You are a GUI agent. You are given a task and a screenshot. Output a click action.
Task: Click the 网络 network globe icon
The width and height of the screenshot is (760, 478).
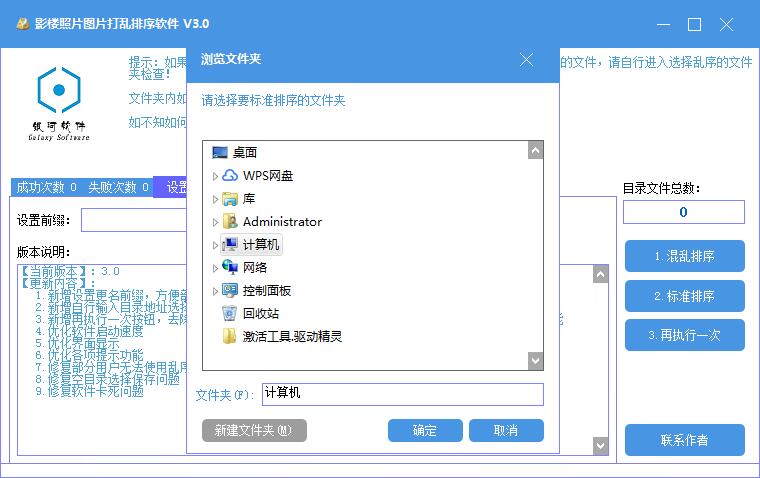point(230,267)
